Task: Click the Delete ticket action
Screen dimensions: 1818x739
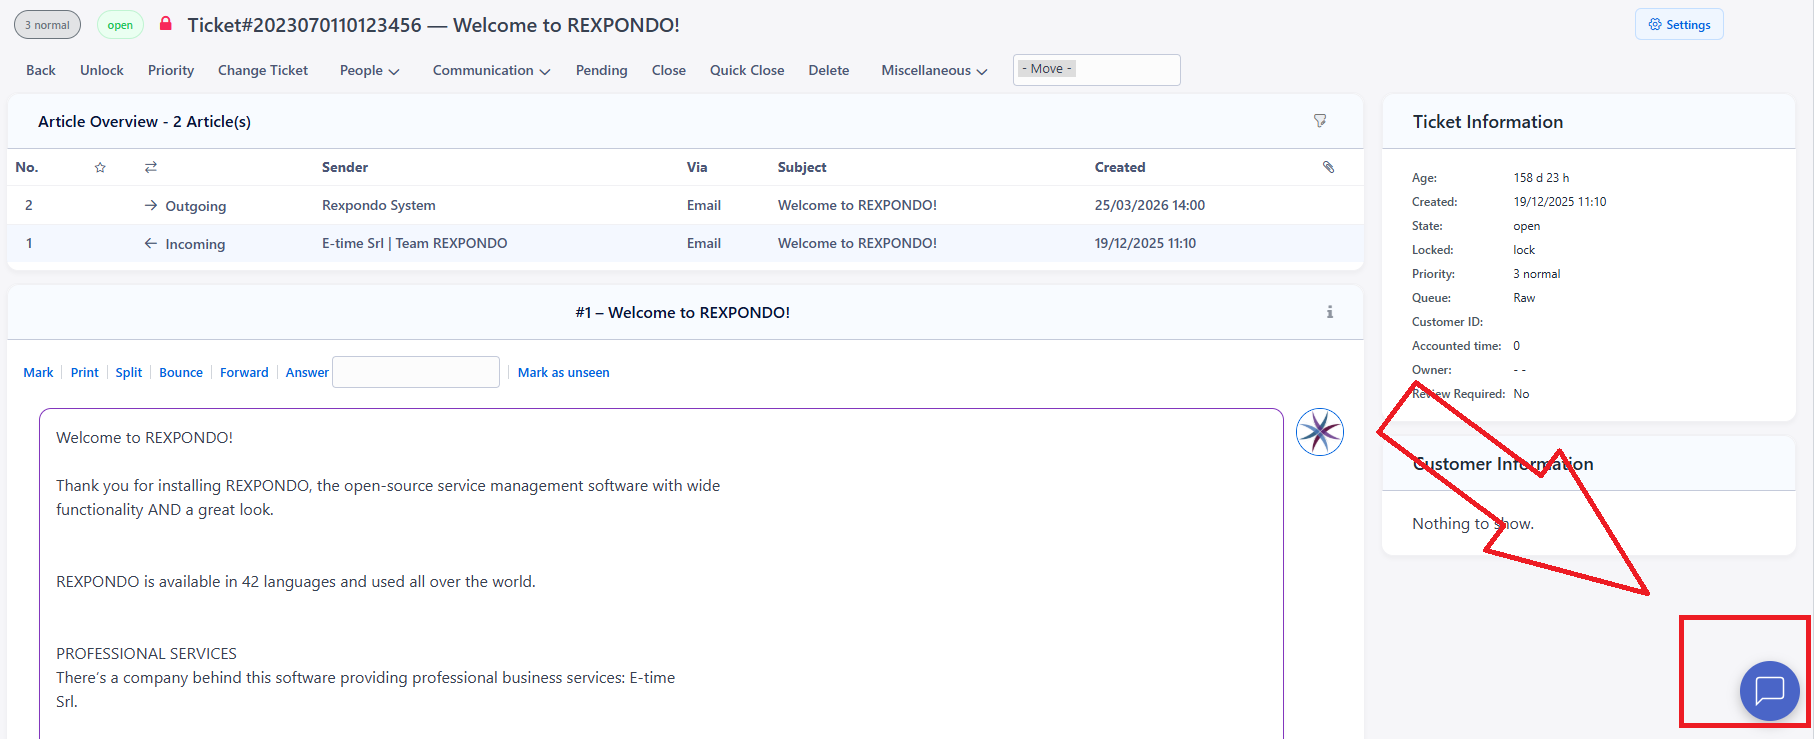Action: (829, 70)
